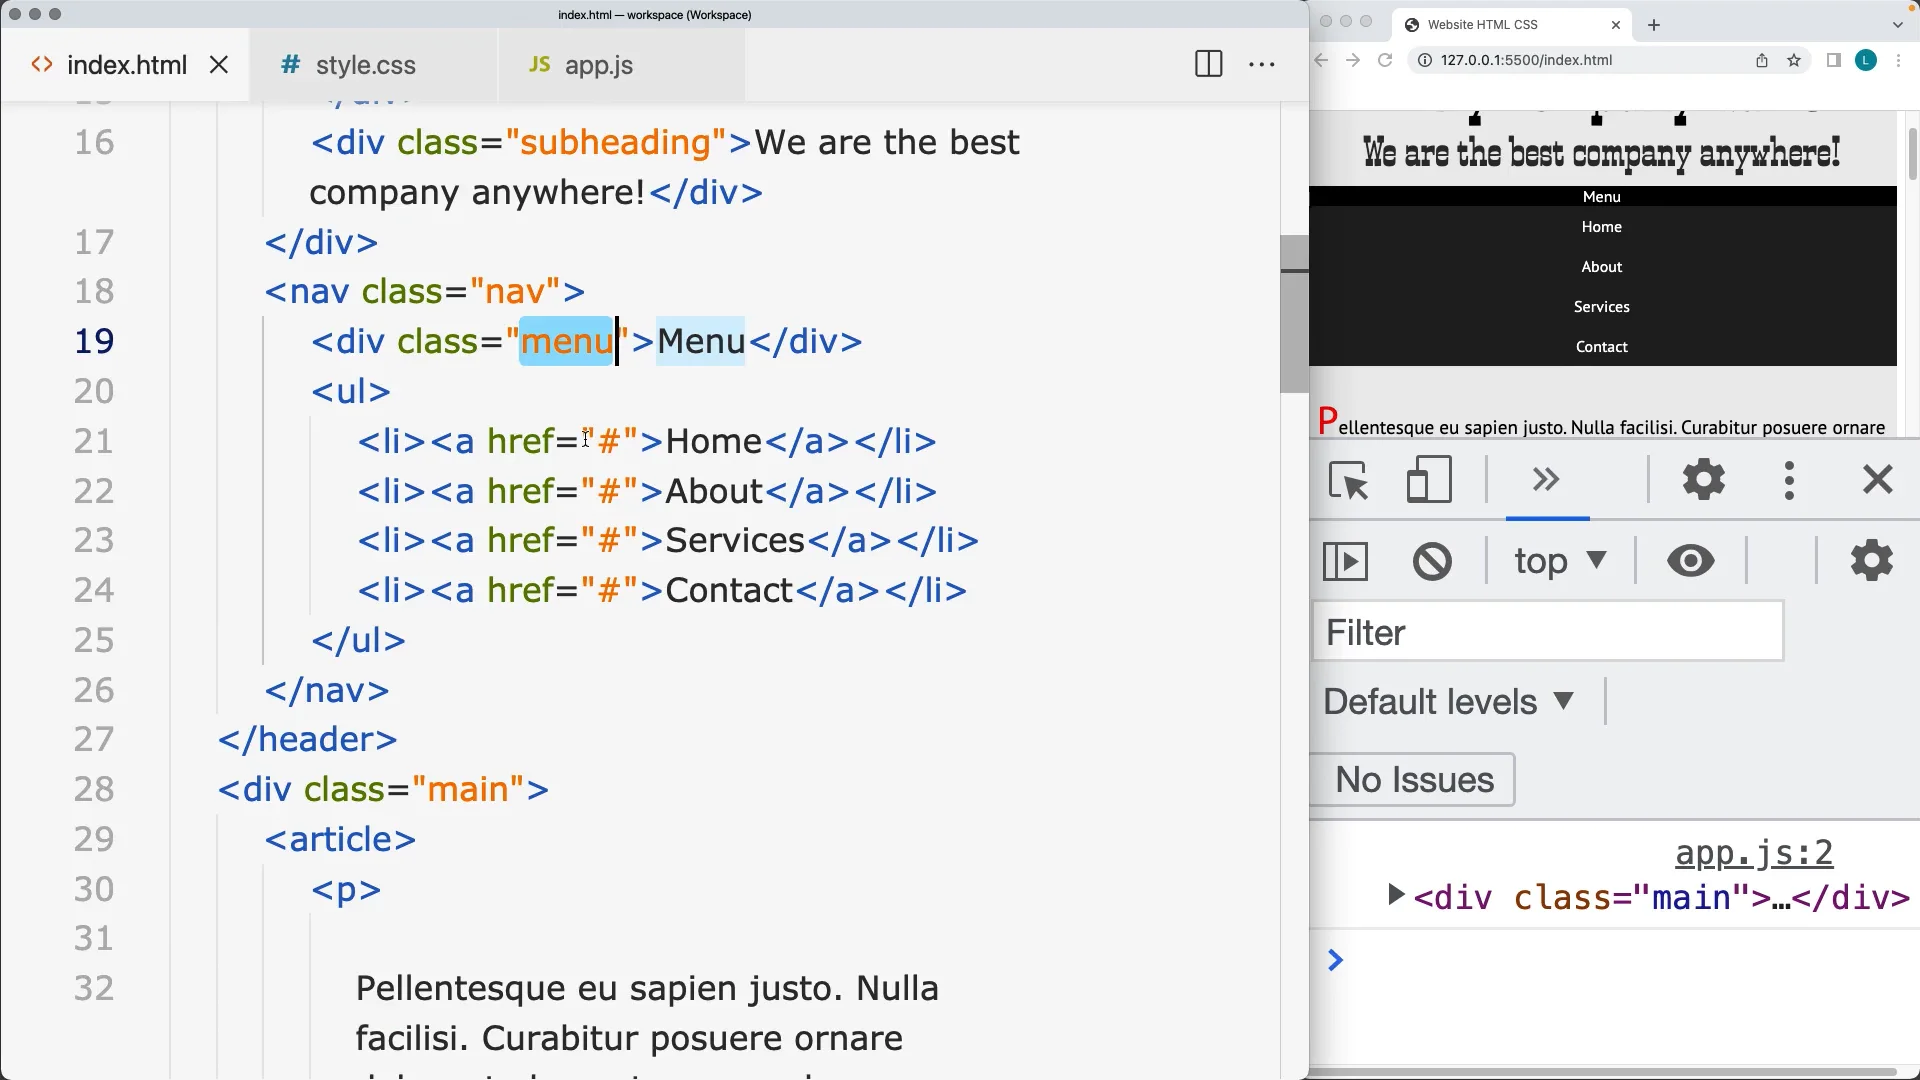Open the Chrome three-dot menu
1920x1080 pixels.
1900,60
